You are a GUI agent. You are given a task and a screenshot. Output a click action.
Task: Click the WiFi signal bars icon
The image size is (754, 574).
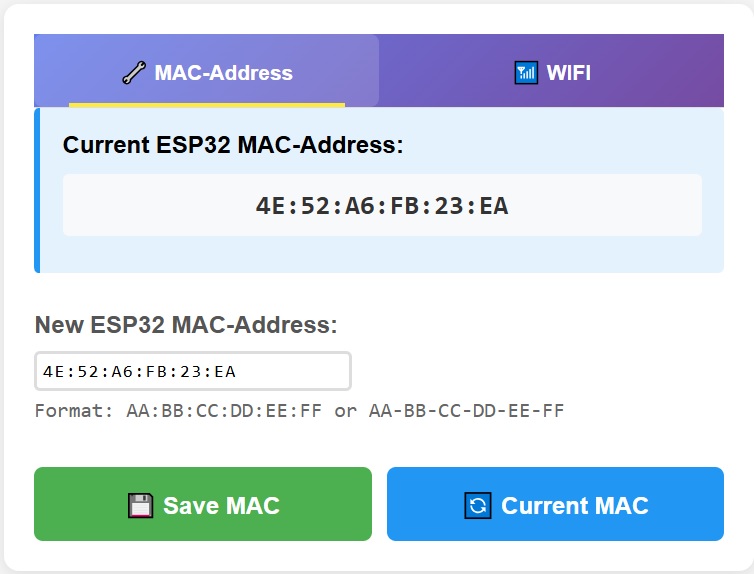(x=525, y=73)
